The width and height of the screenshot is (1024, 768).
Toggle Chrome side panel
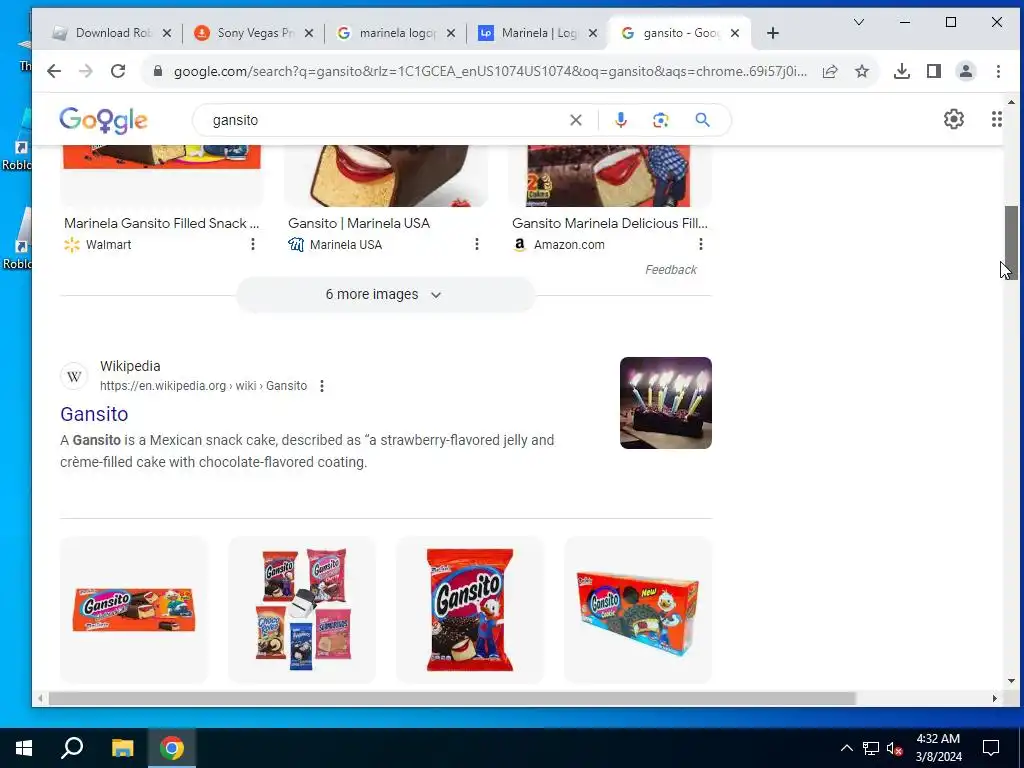934,71
